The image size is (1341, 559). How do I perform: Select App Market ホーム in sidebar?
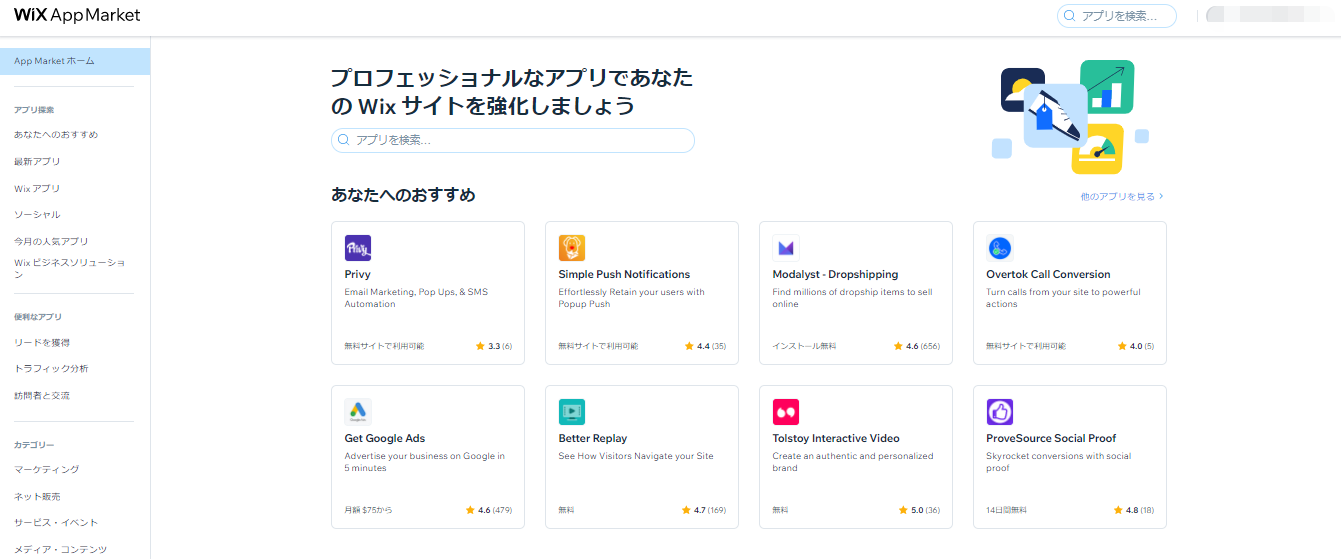click(75, 61)
